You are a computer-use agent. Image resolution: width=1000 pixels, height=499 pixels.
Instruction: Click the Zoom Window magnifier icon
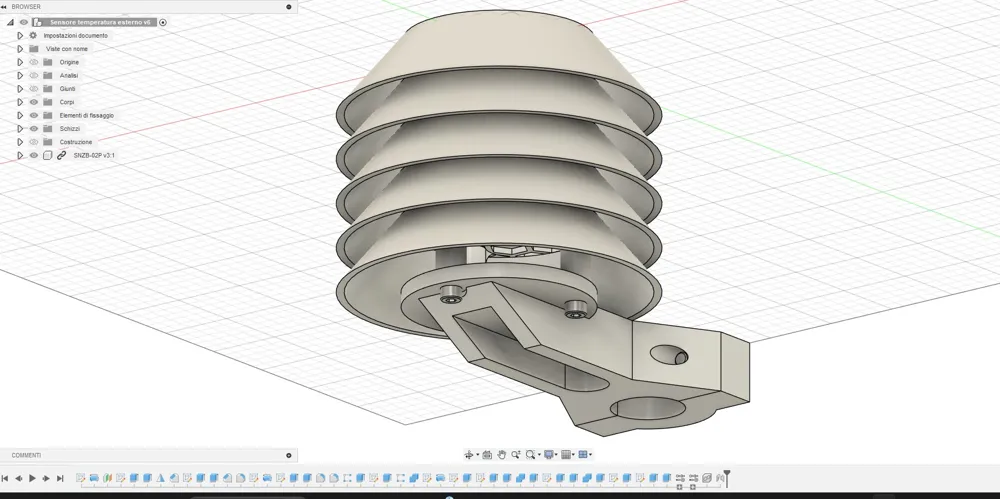click(x=530, y=455)
